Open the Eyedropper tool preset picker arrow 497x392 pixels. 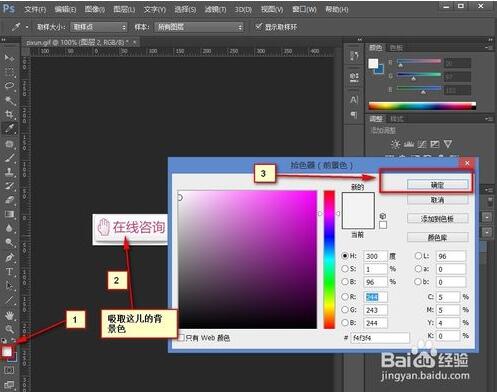27,27
